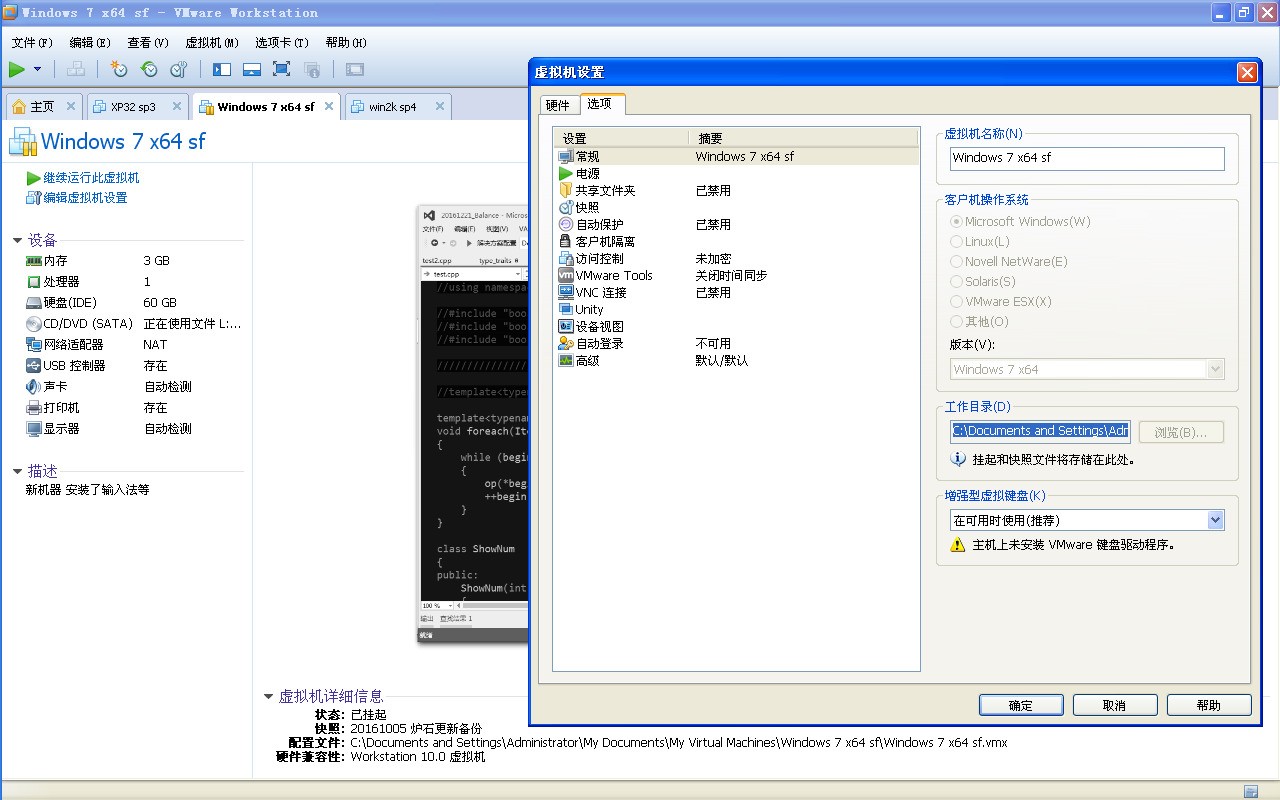Open the 文件(F) menu
1280x800 pixels.
click(x=32, y=43)
